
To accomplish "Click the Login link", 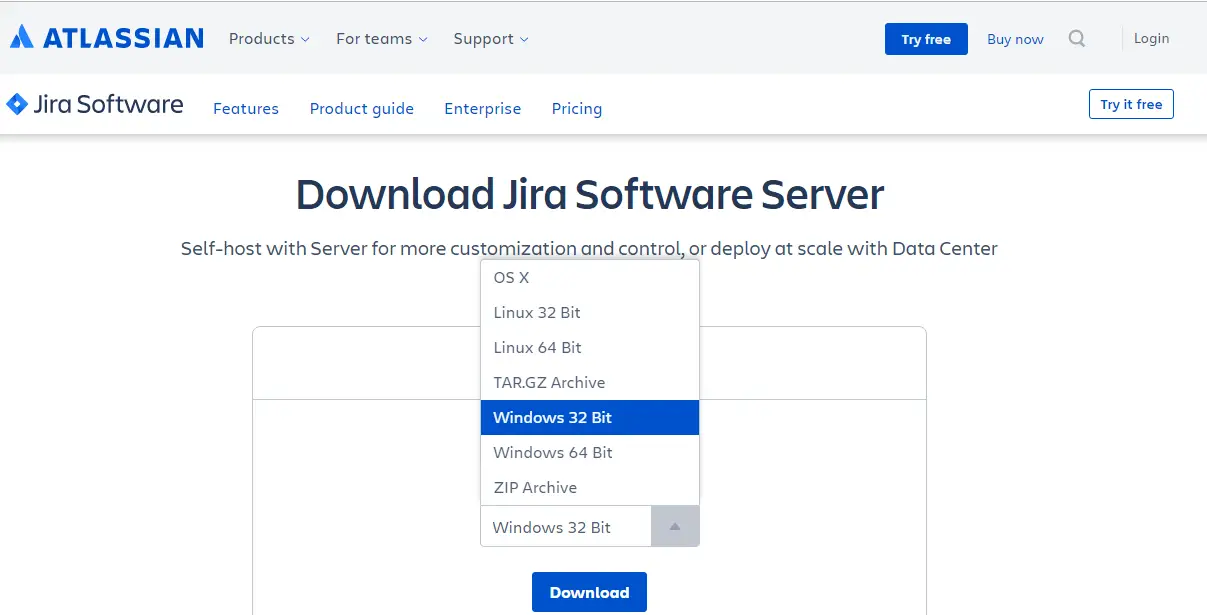I will [1151, 38].
